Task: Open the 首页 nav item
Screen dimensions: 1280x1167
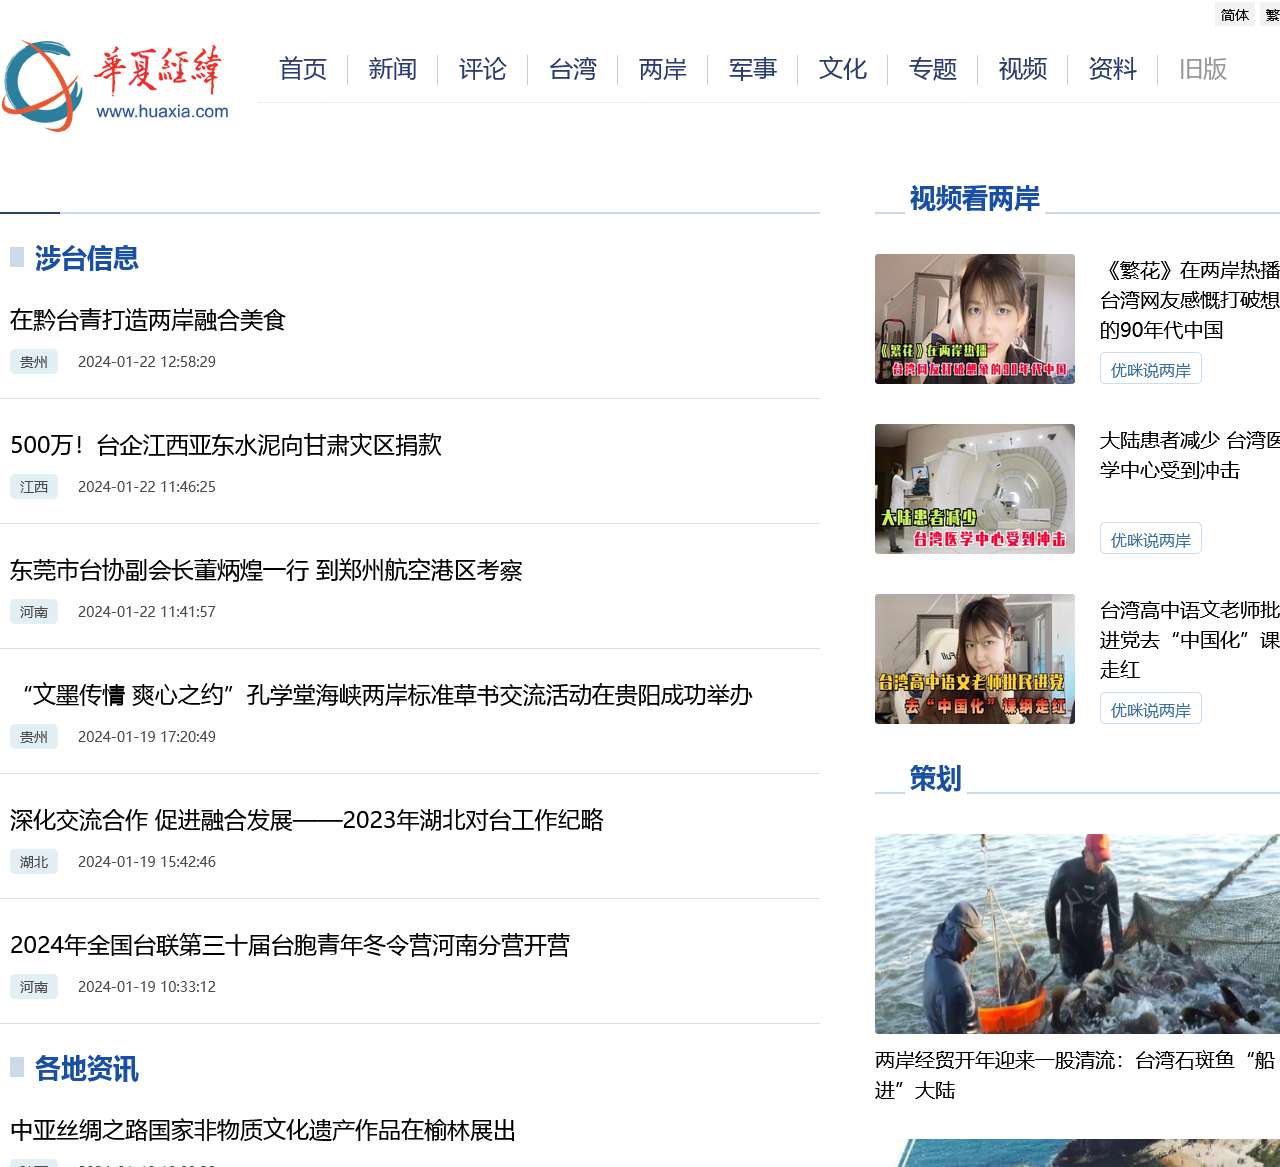Action: [303, 69]
